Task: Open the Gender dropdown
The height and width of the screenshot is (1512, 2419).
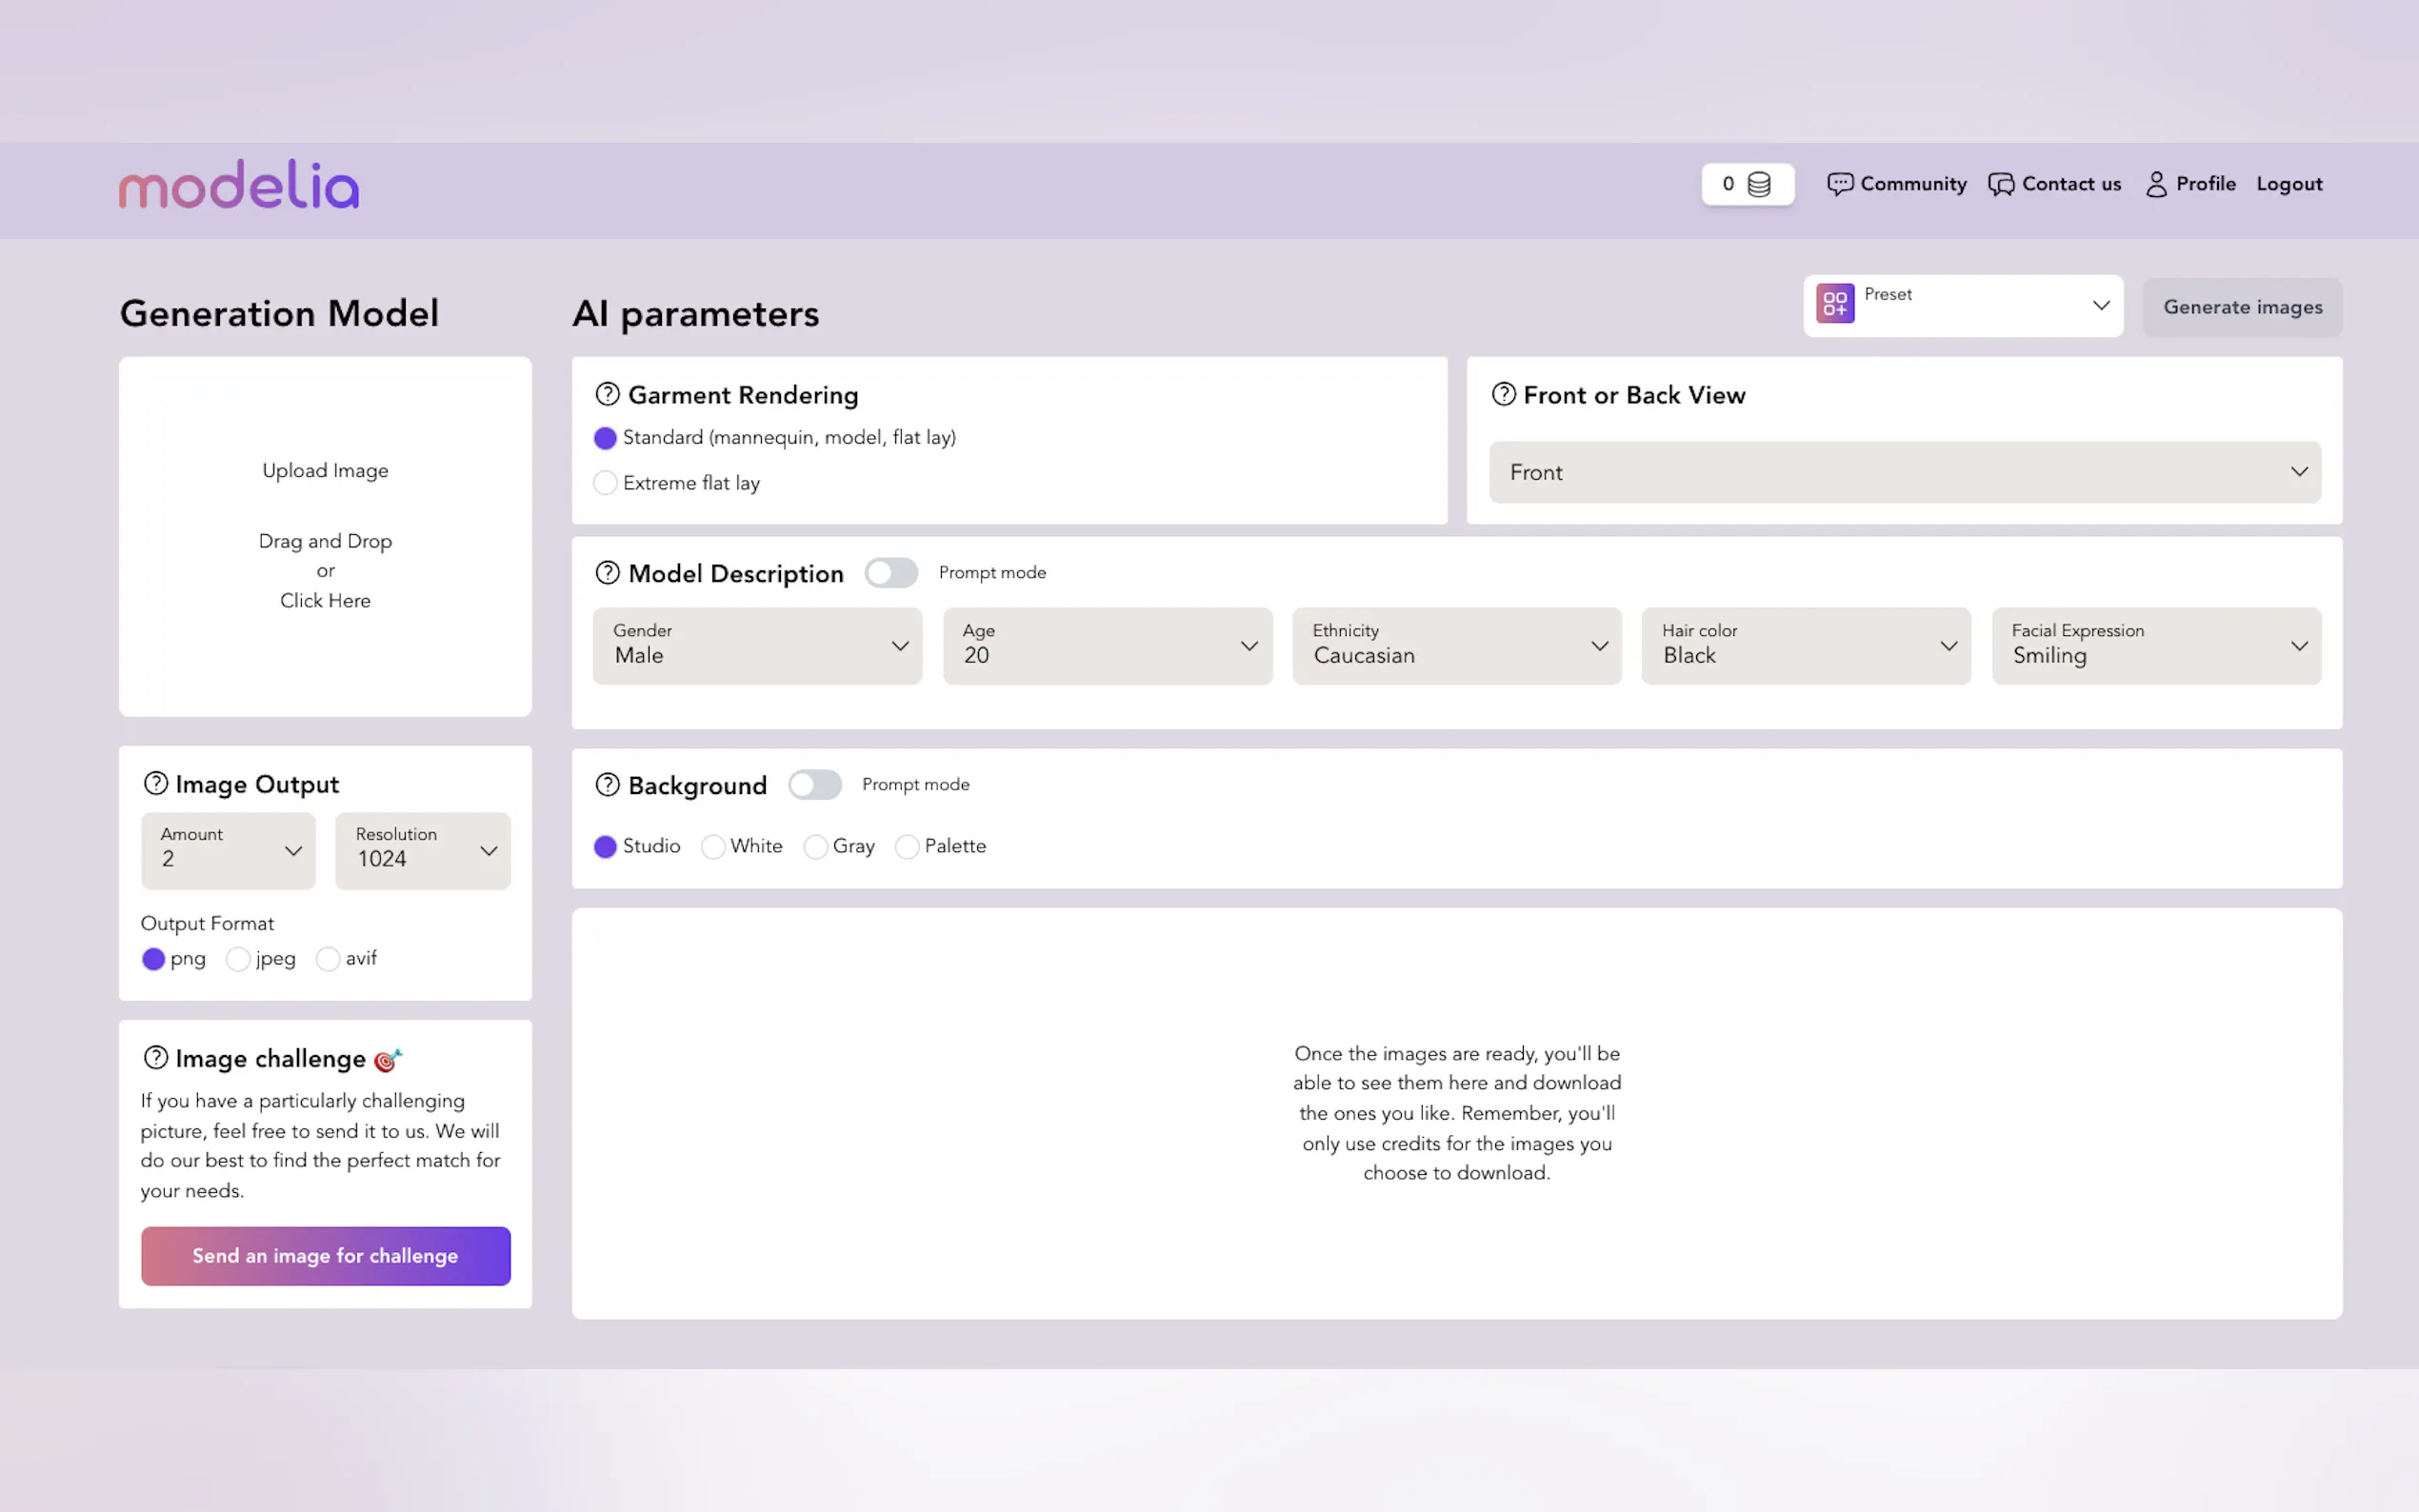Action: coord(757,646)
